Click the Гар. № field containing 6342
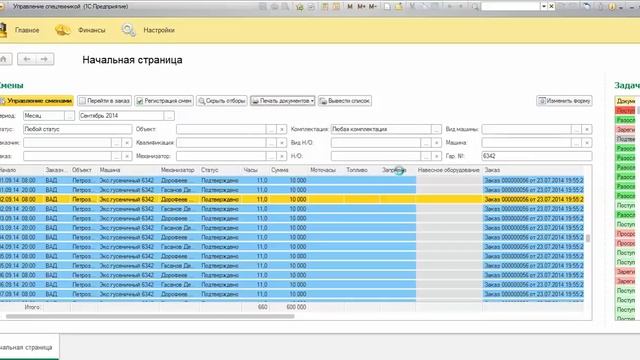 (x=536, y=156)
